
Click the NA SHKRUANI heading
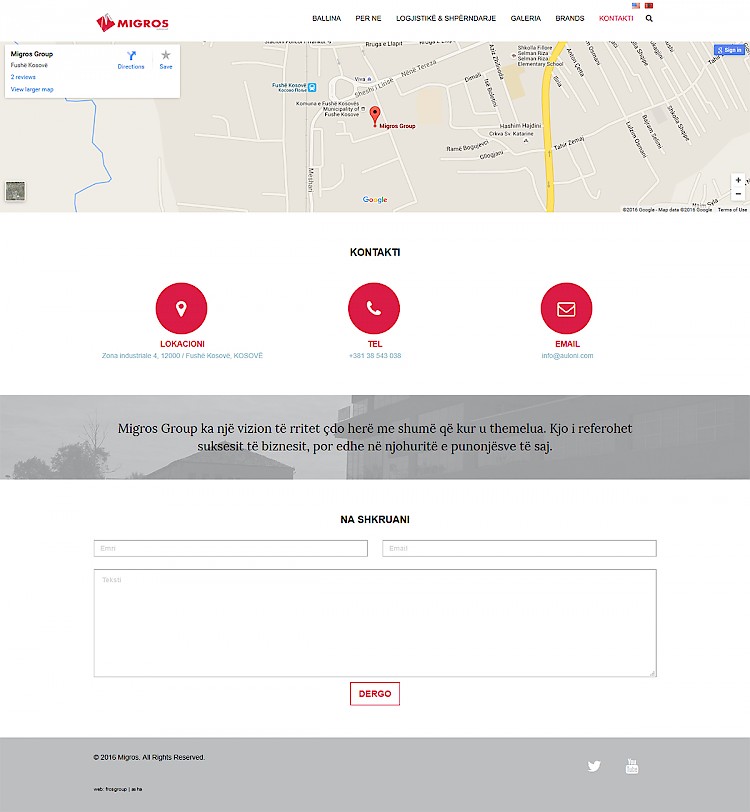[375, 519]
